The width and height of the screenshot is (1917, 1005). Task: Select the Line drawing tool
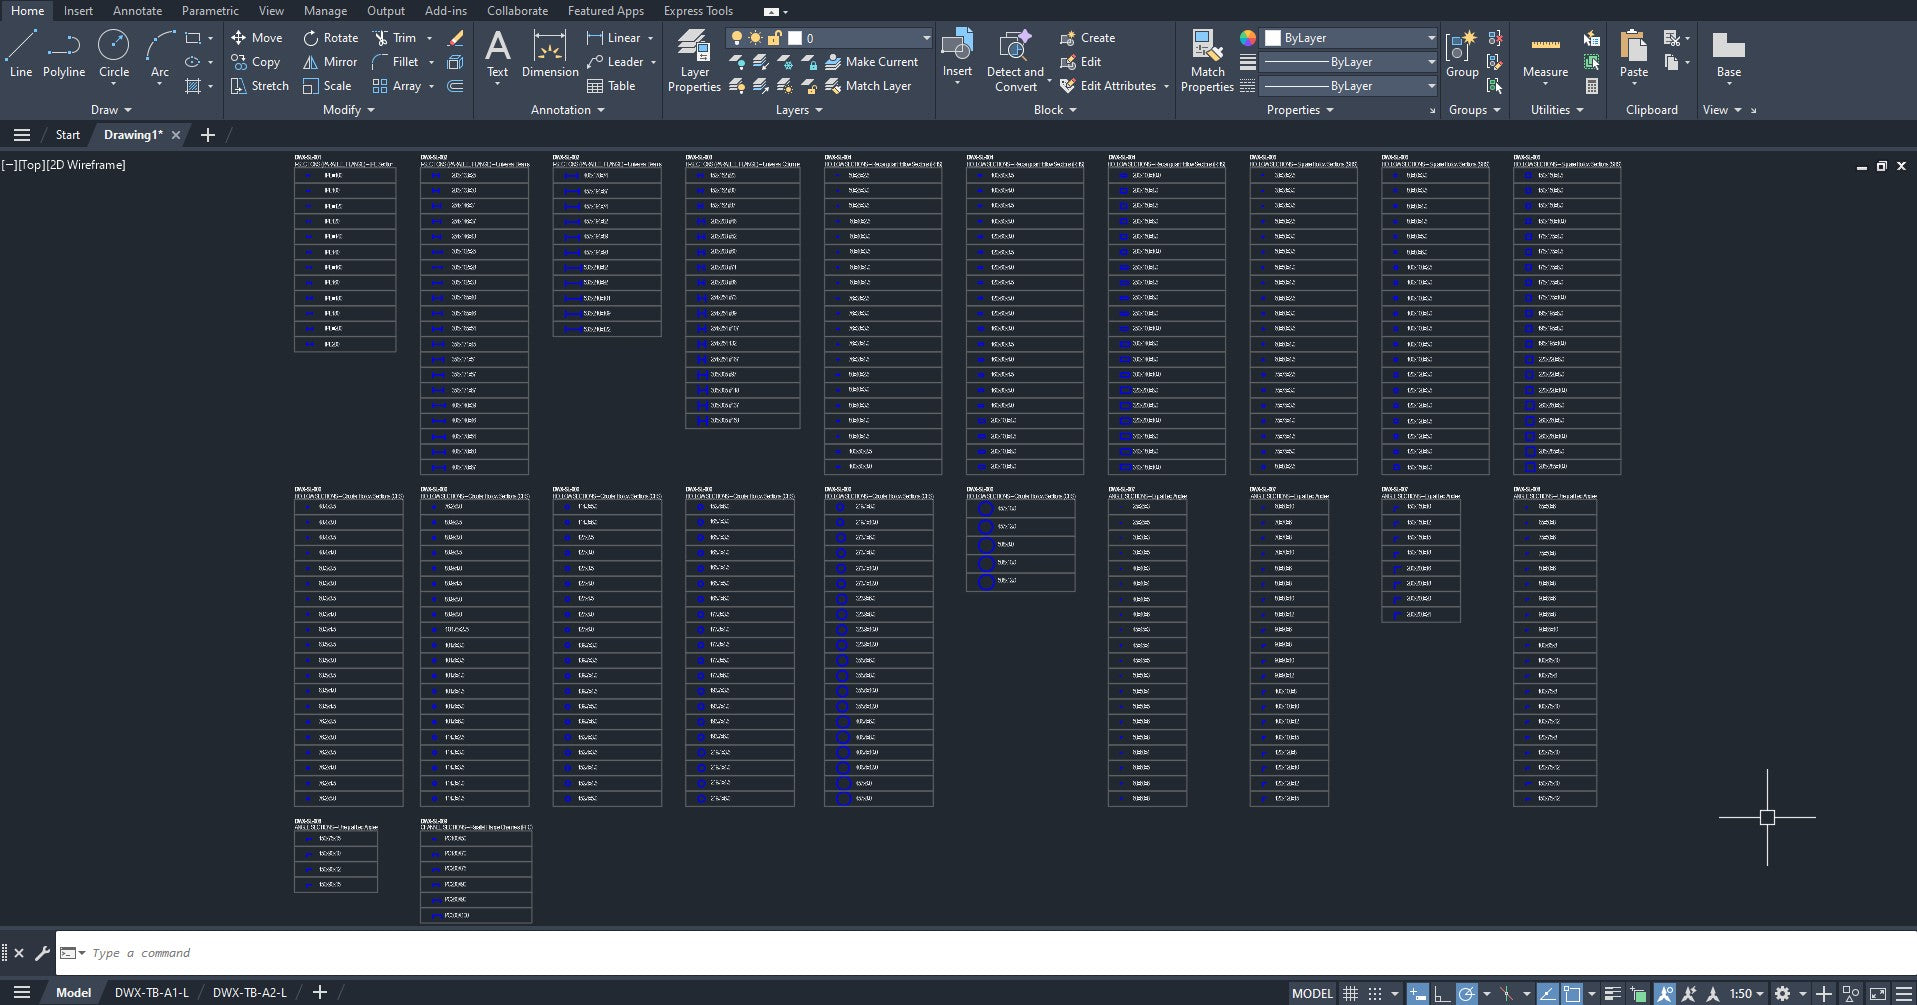coord(21,54)
